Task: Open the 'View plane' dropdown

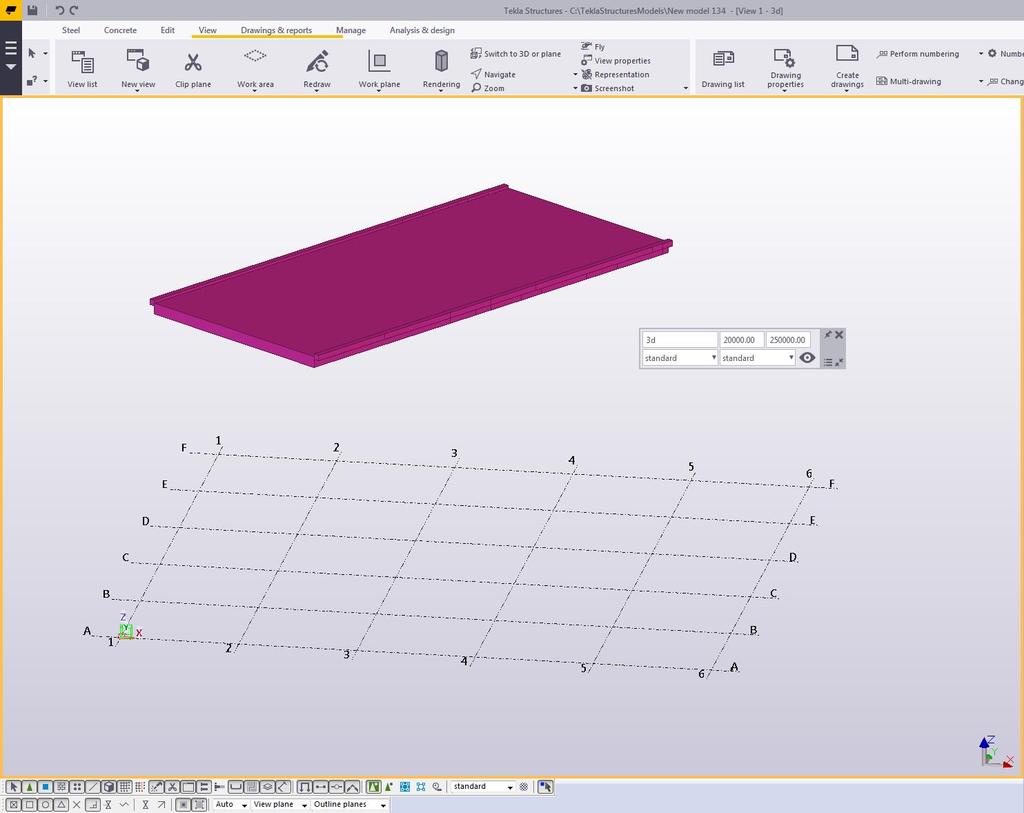Action: 280,805
